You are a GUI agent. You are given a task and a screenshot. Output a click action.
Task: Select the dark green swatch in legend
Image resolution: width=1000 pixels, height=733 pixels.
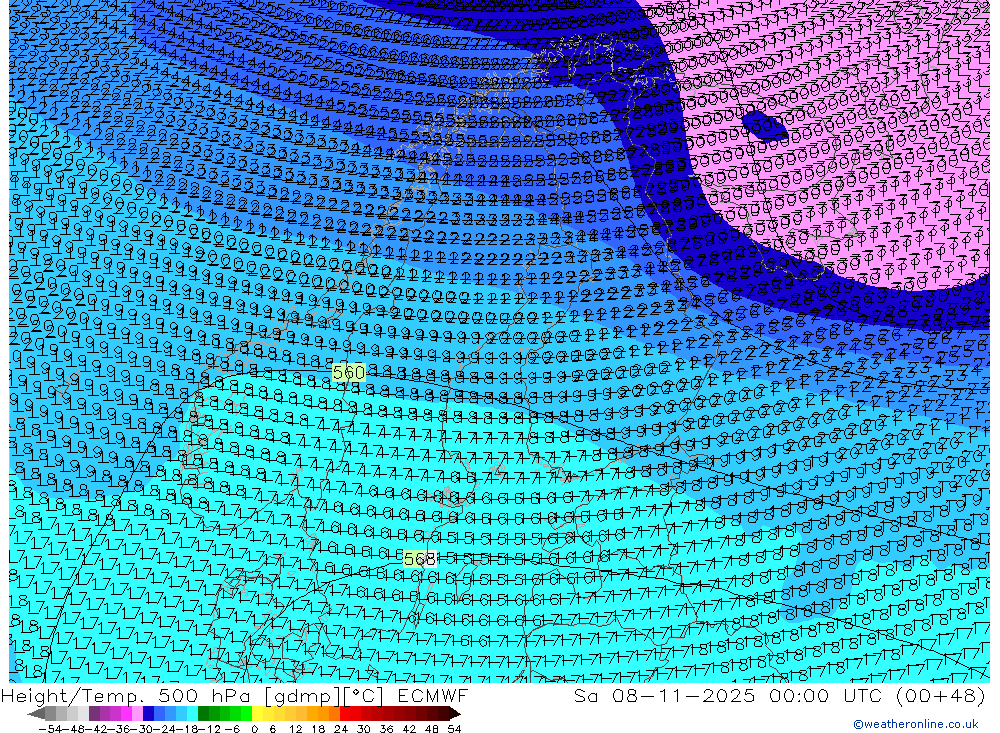coord(204,714)
